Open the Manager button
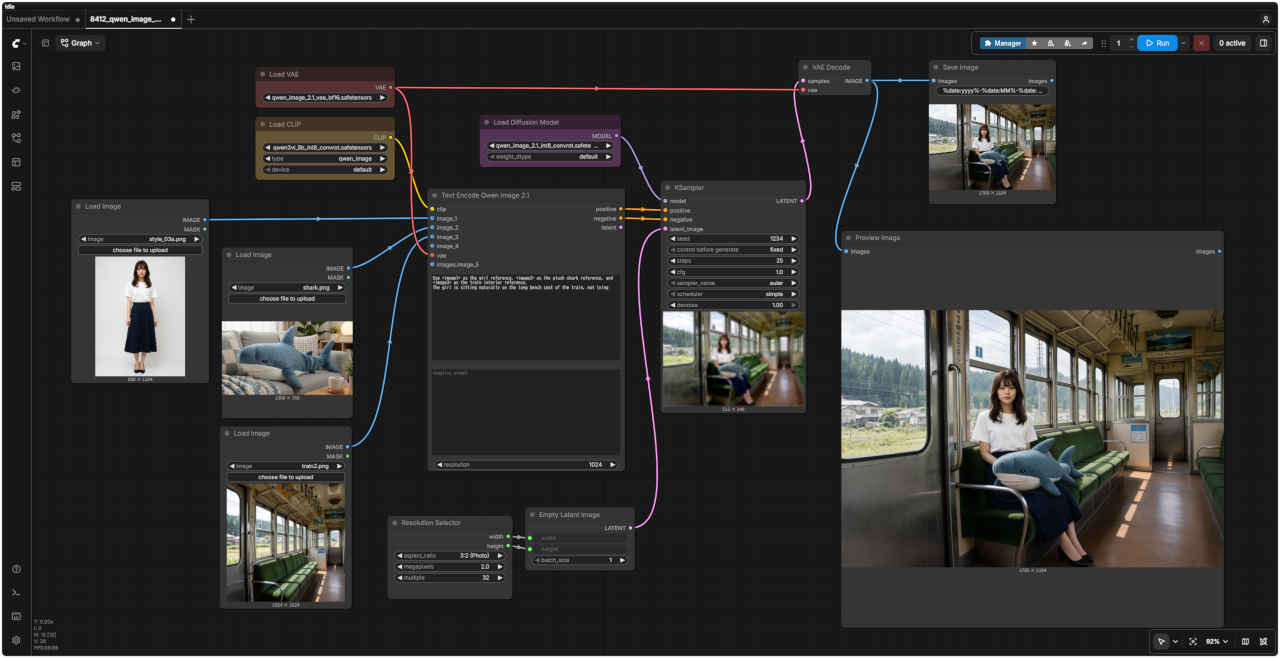The width and height of the screenshot is (1280, 658). [x=1002, y=43]
